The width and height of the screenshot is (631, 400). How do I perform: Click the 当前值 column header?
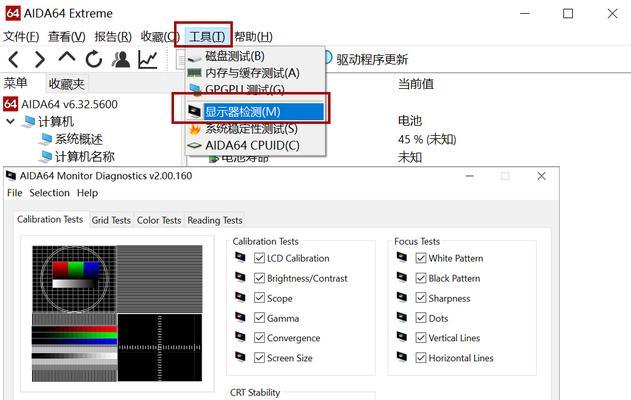(416, 84)
